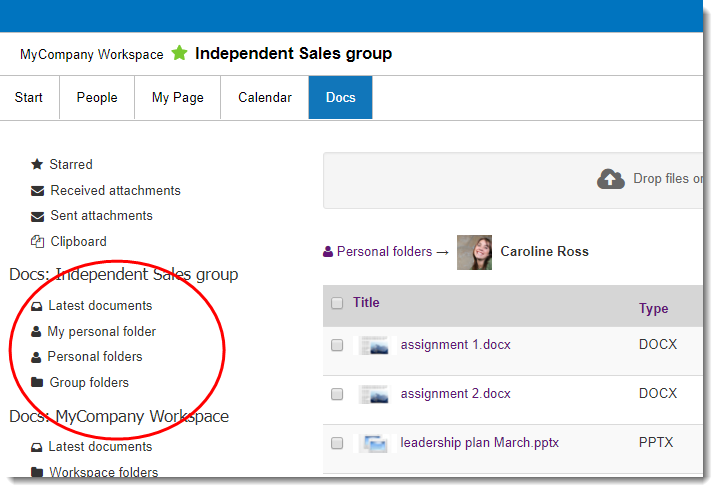Screen dimensions: 718x492
Task: Click the green star favorite icon
Action: (179, 53)
